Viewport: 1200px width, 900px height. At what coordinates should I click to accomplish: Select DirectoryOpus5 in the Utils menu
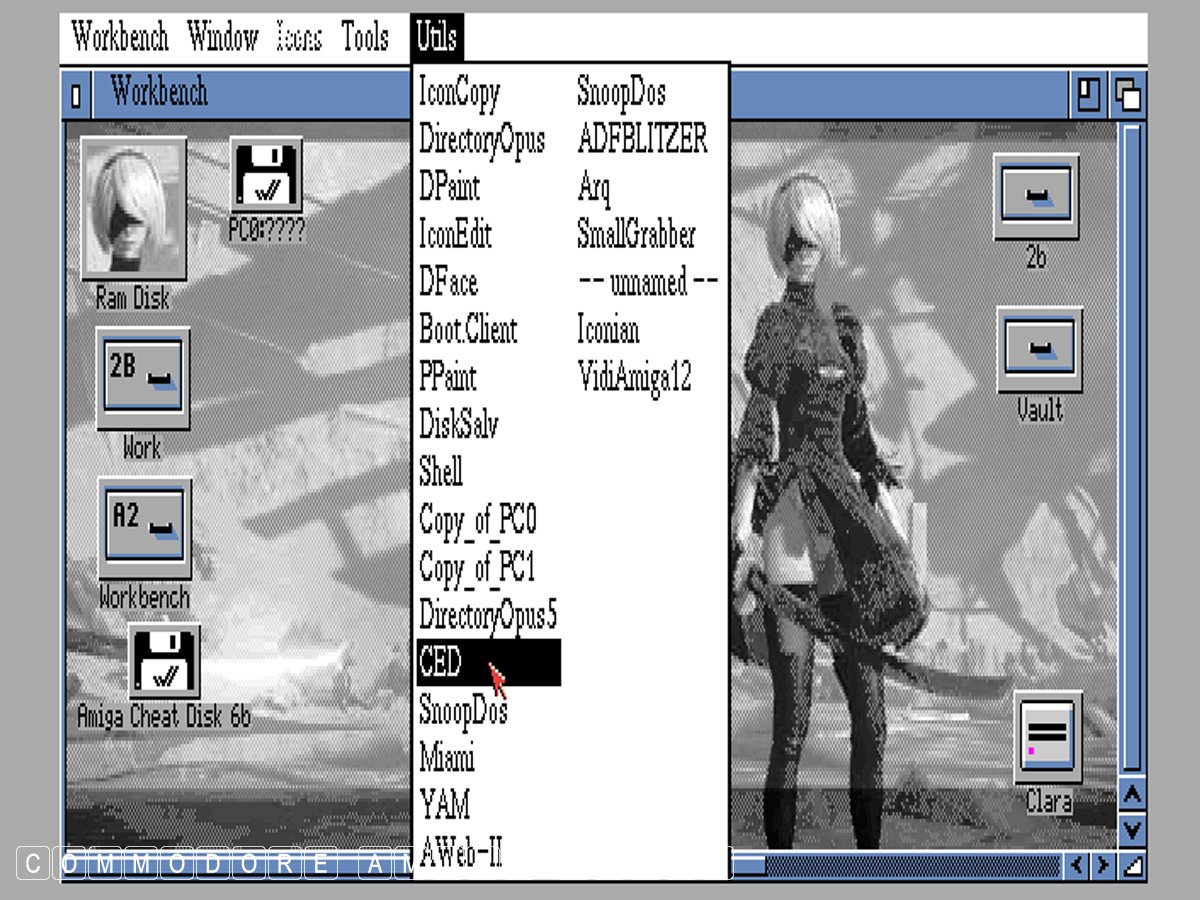pyautogui.click(x=487, y=614)
